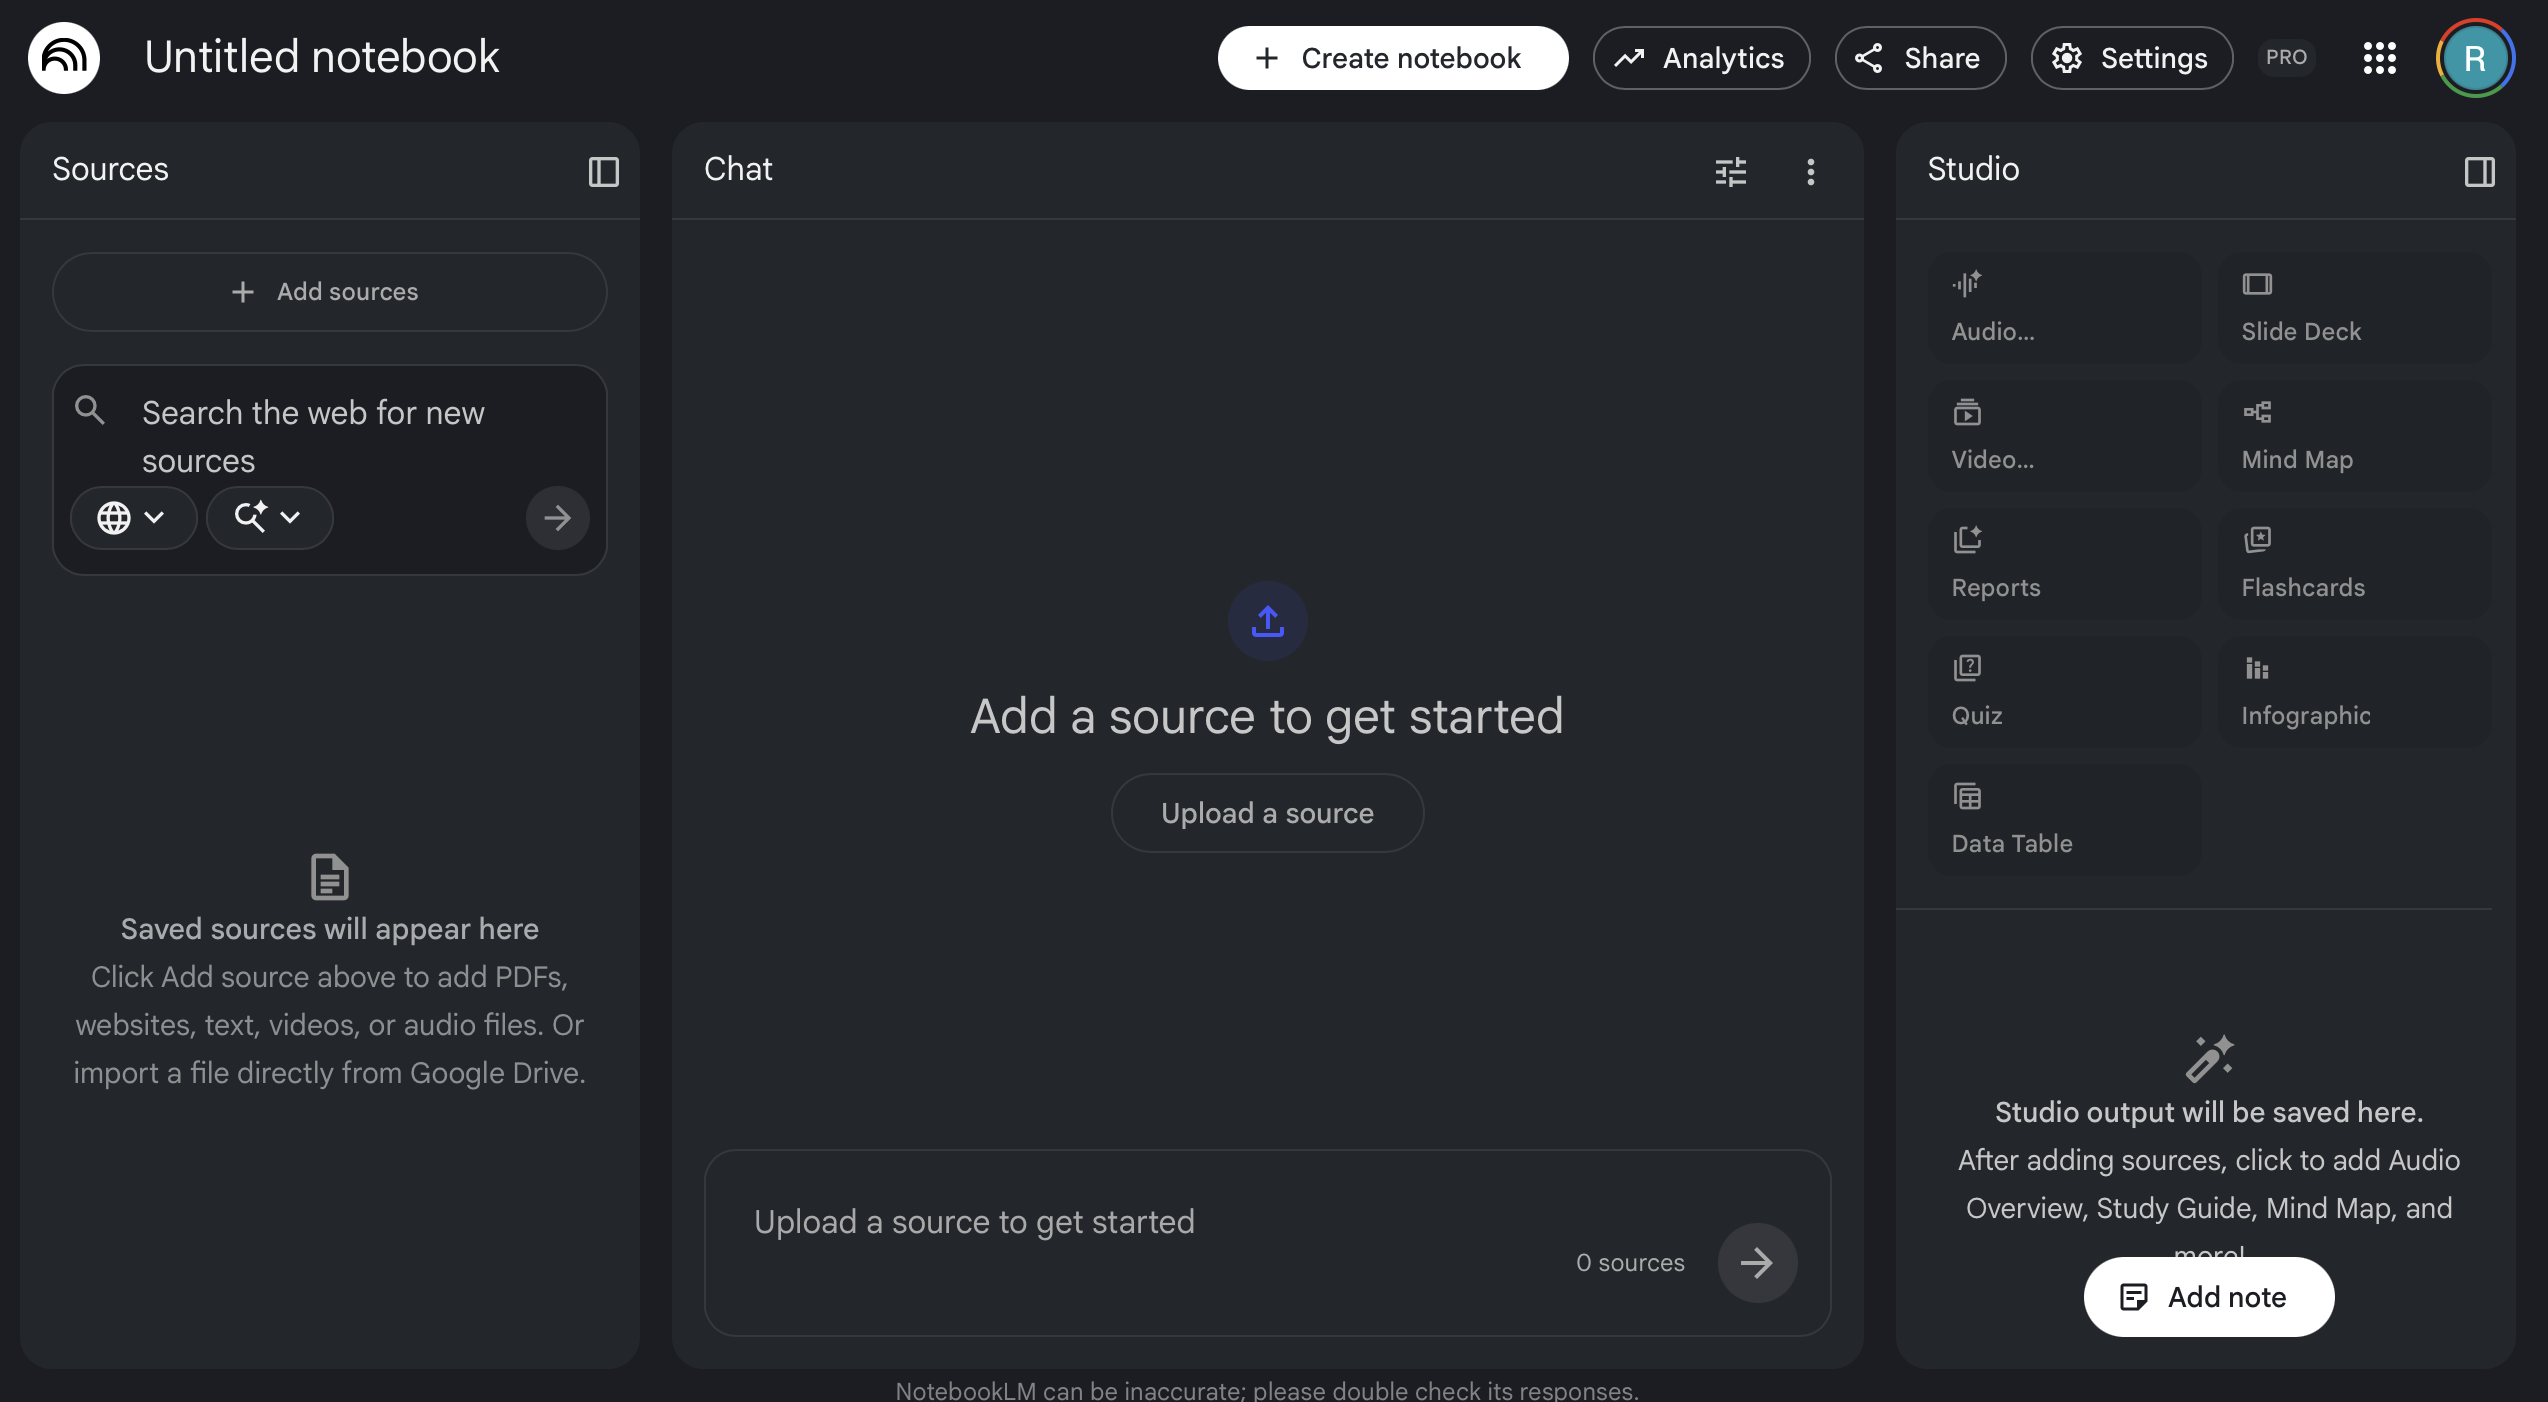The height and width of the screenshot is (1402, 2548).
Task: Open the Google apps grid
Action: click(x=2380, y=58)
